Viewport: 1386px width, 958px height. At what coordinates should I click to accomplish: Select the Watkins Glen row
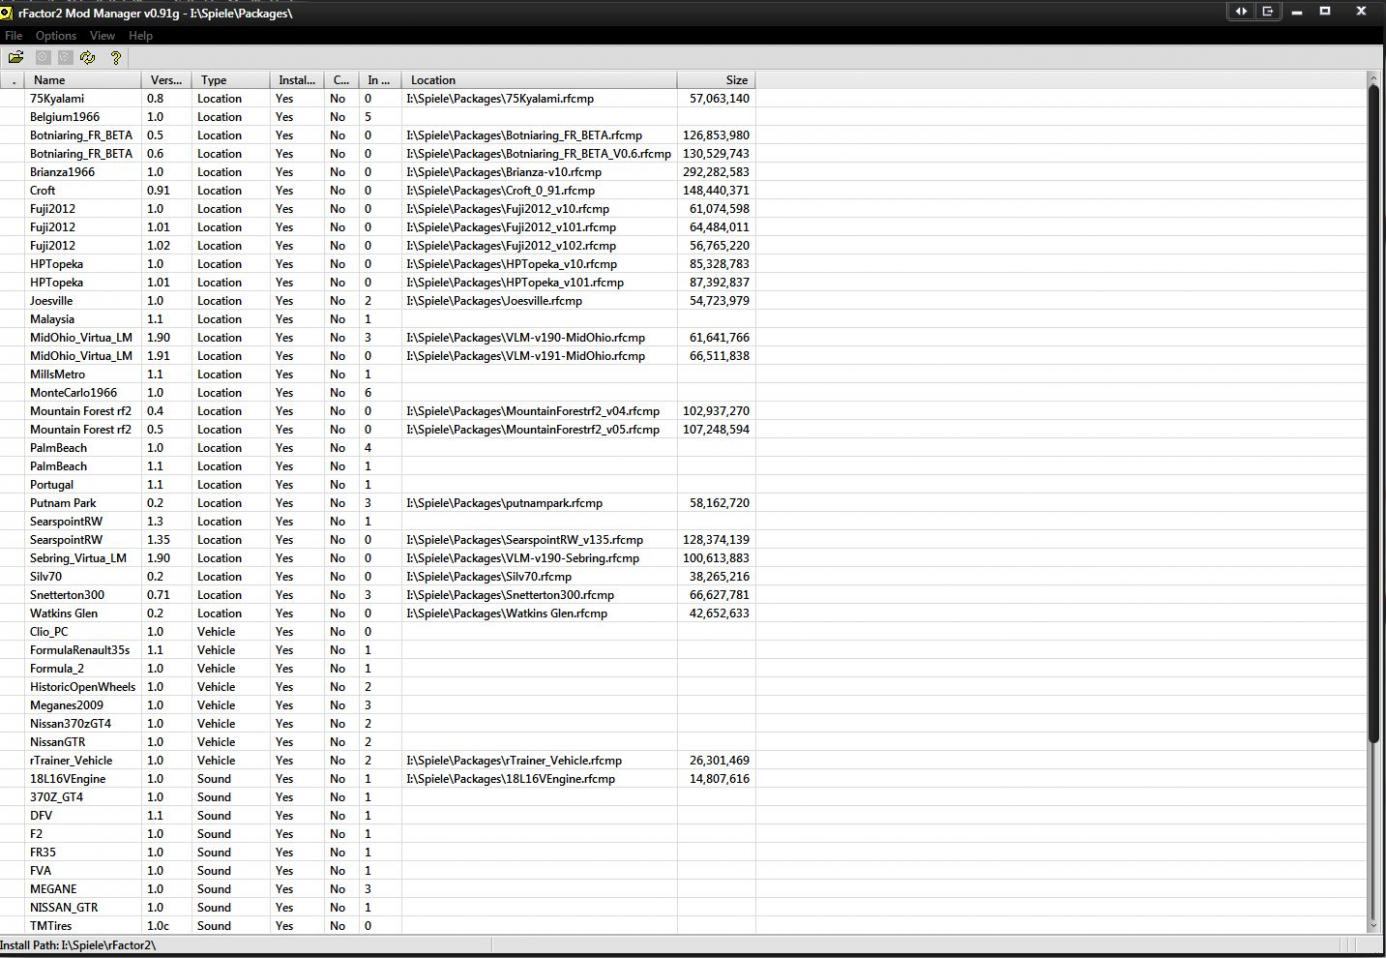click(378, 613)
